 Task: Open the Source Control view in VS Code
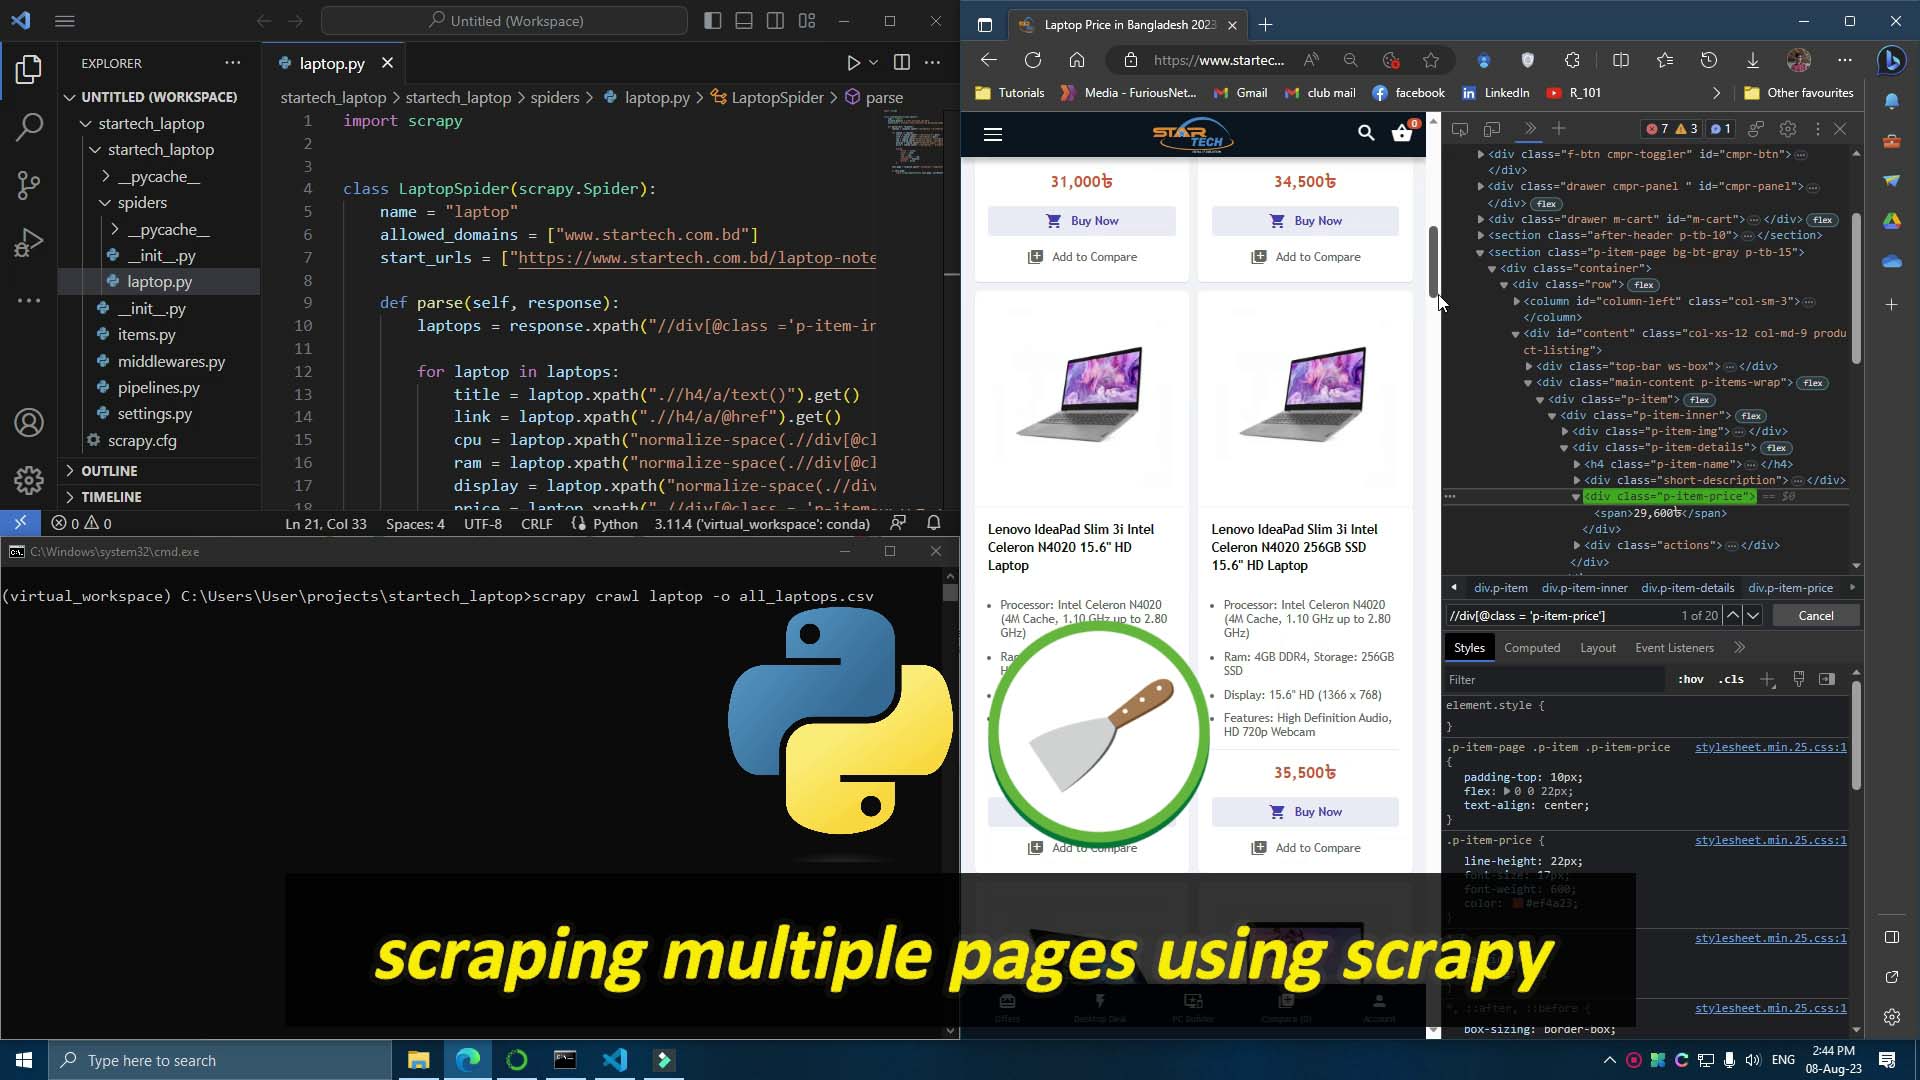pyautogui.click(x=29, y=185)
